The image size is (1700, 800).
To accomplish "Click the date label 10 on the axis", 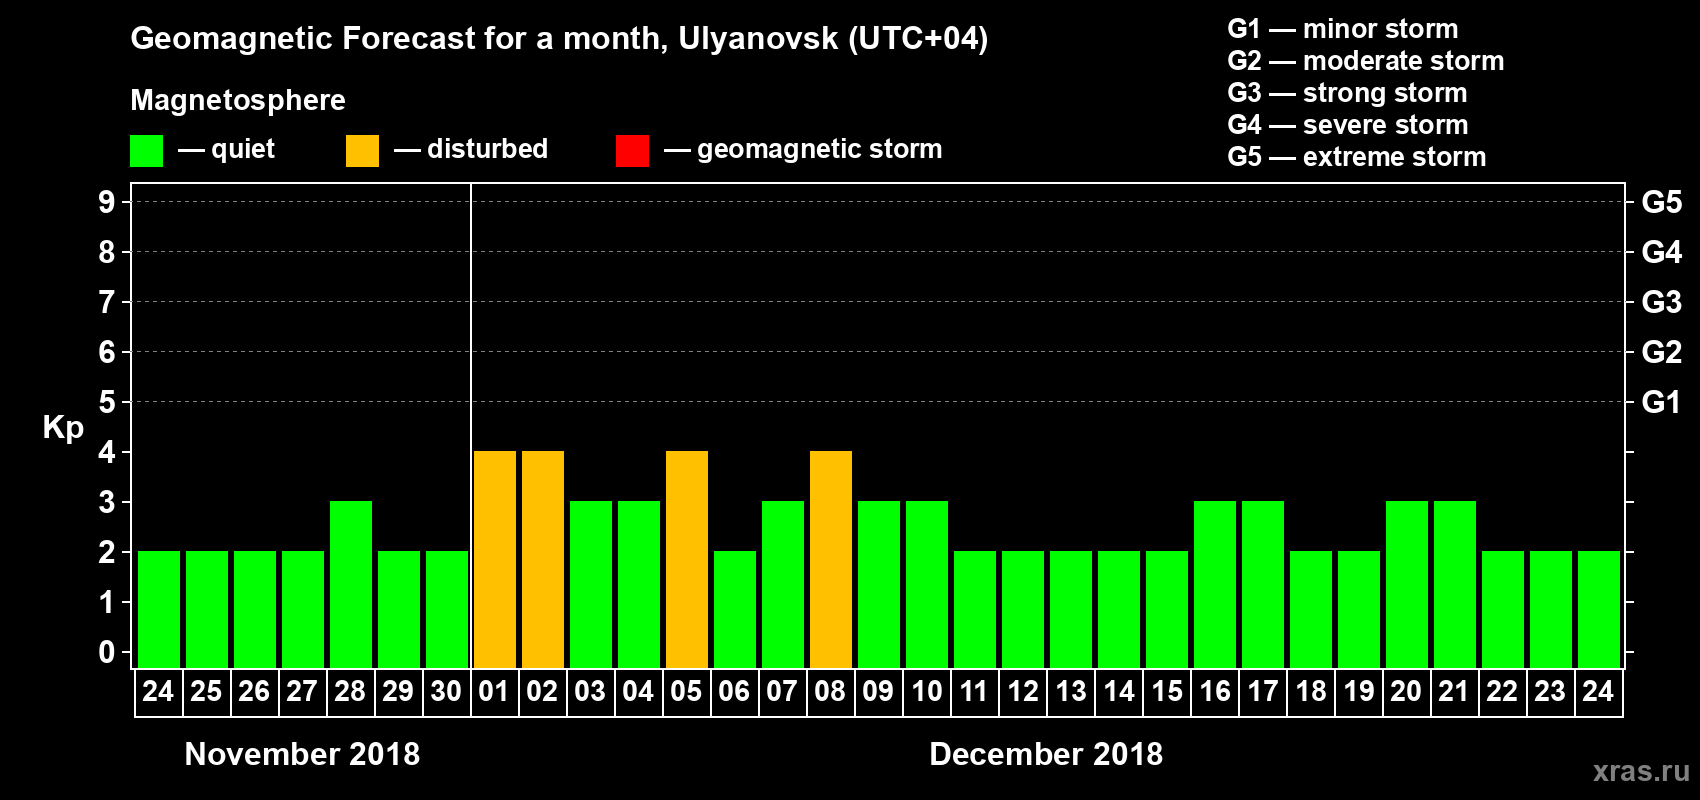I will click(x=926, y=691).
